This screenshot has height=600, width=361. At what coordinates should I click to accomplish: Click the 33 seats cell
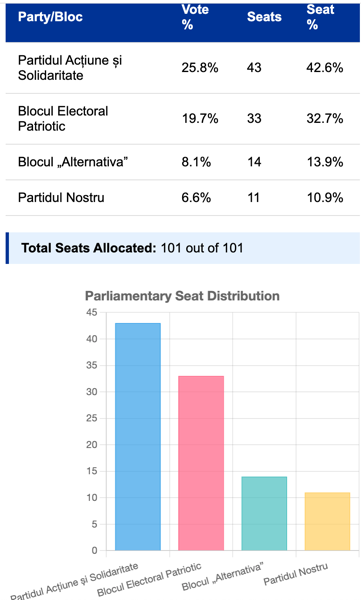tap(254, 119)
